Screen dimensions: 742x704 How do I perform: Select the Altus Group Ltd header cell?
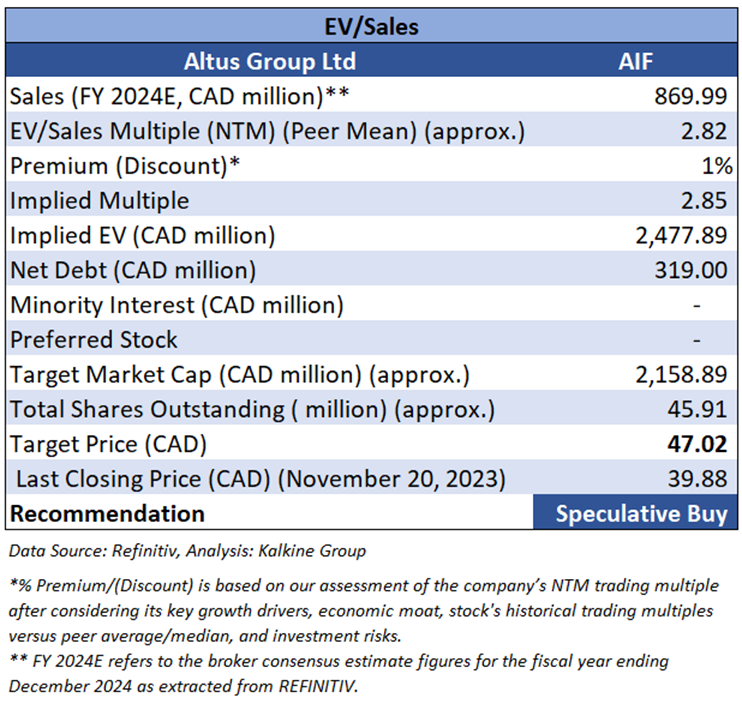tap(270, 62)
